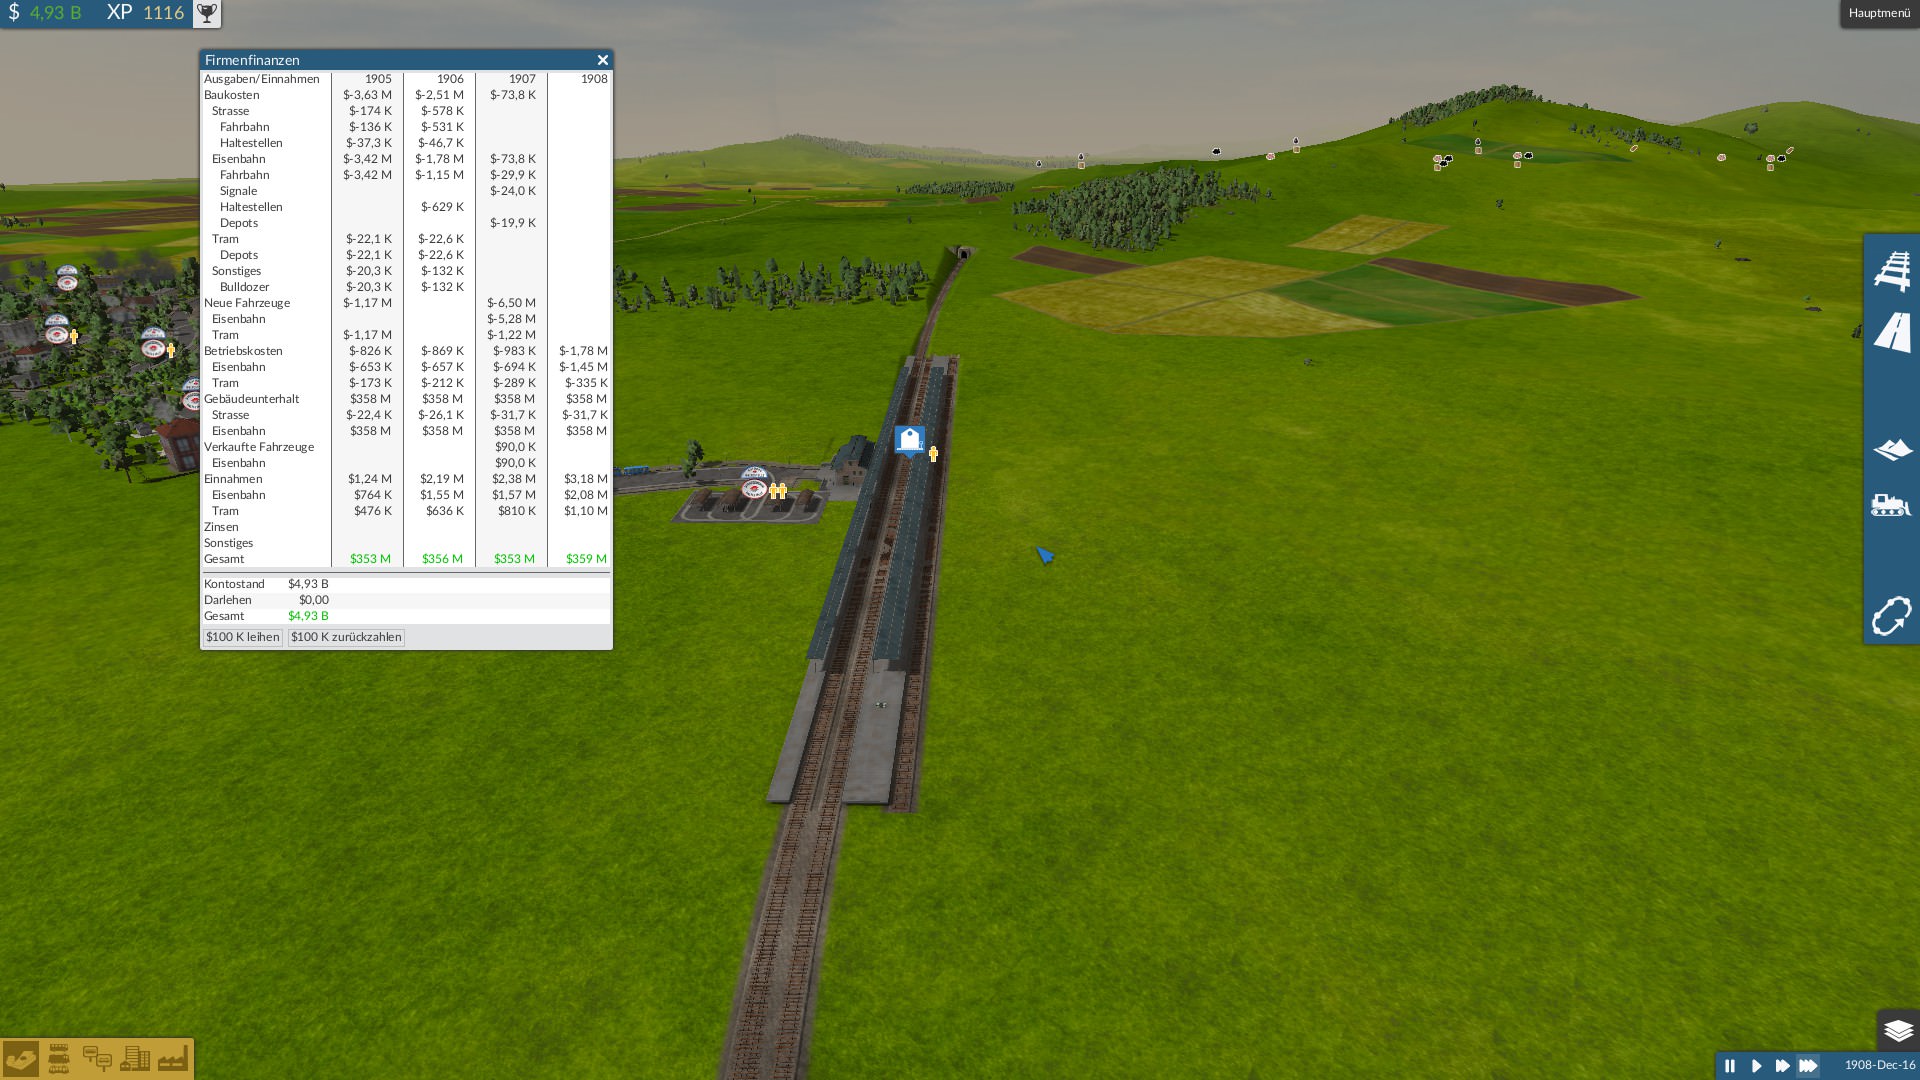Open the vehicles list icon
The height and width of the screenshot is (1080, 1920).
click(59, 1058)
